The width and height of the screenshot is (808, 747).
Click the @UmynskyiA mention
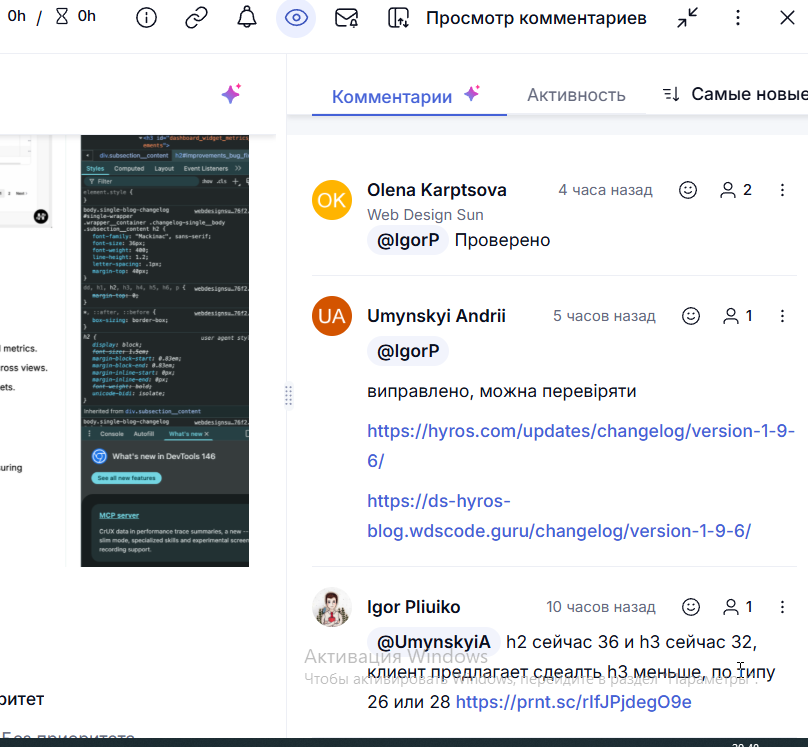click(x=433, y=642)
